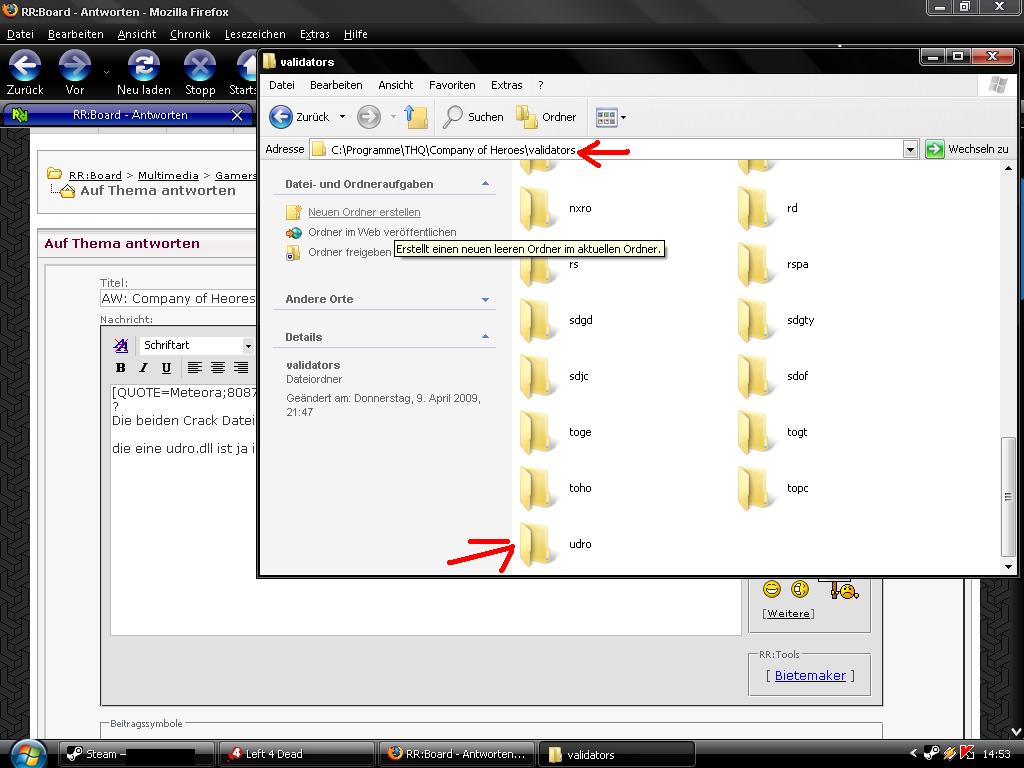Open the Windows Start menu

coord(27,754)
